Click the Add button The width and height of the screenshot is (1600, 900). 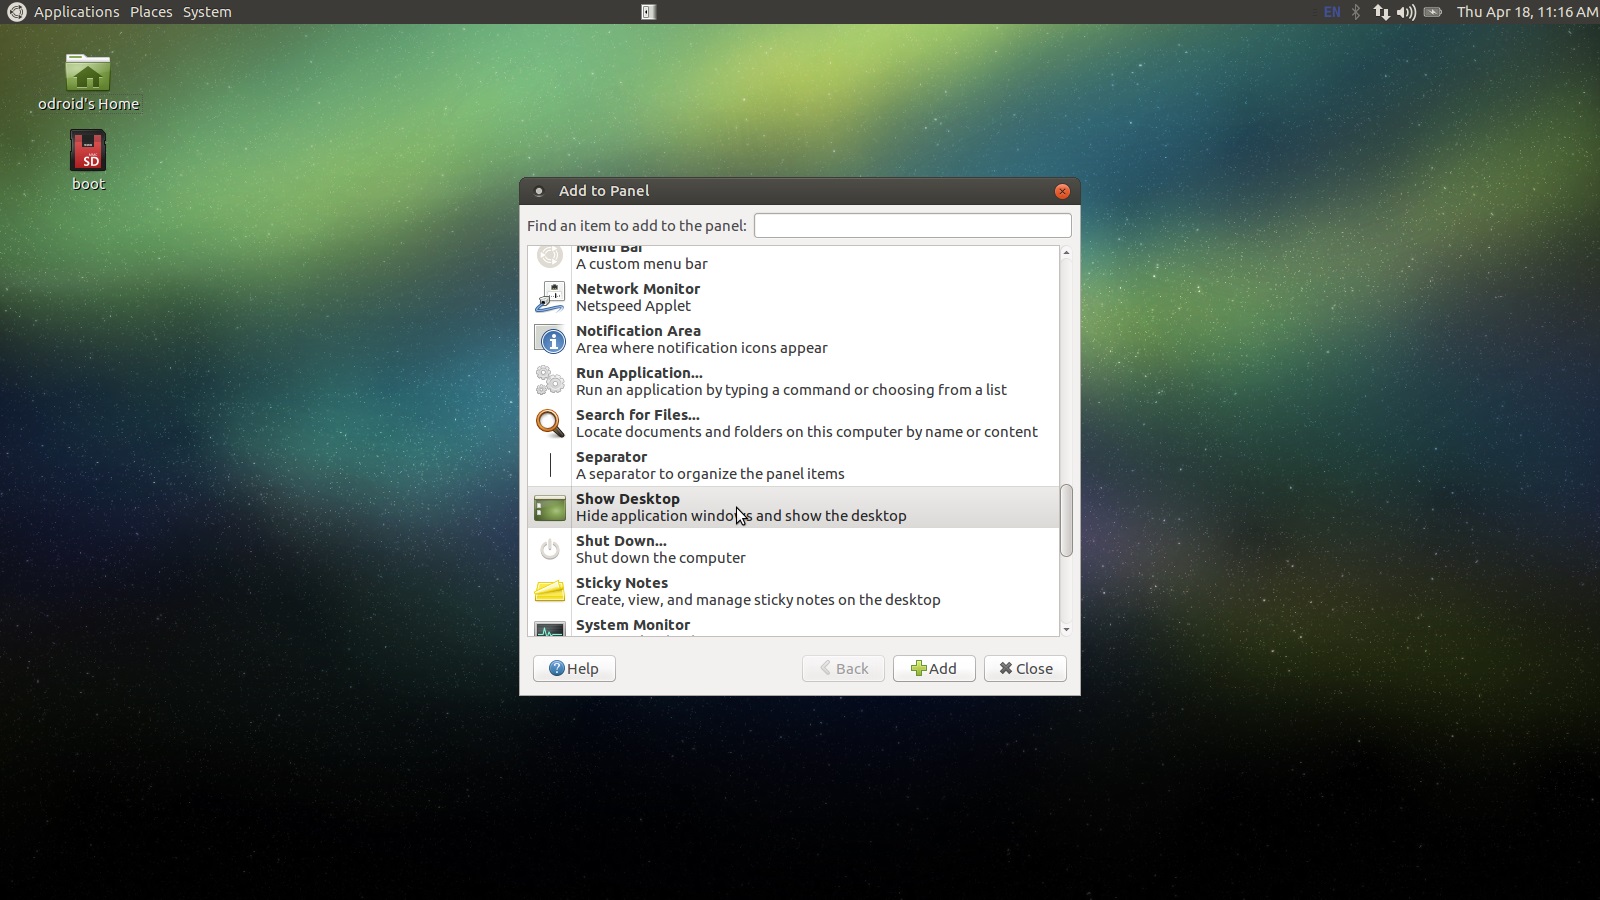coord(934,668)
